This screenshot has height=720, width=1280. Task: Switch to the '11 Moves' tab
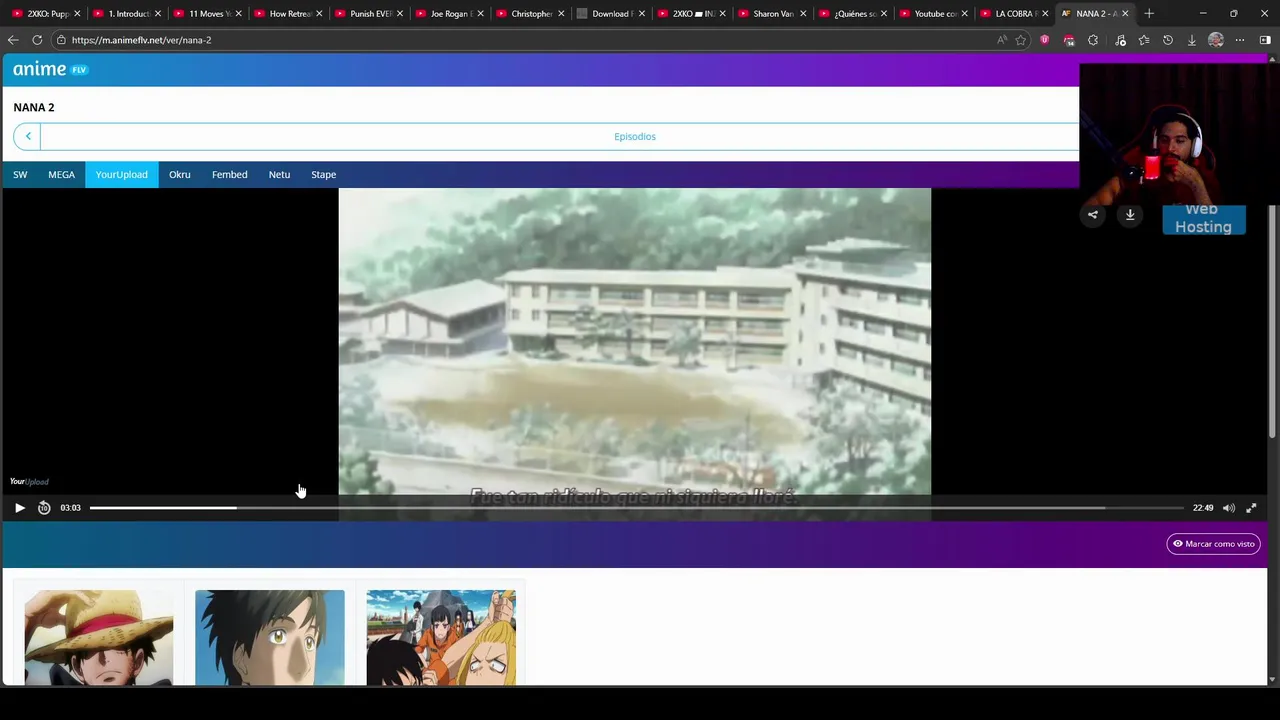(210, 14)
